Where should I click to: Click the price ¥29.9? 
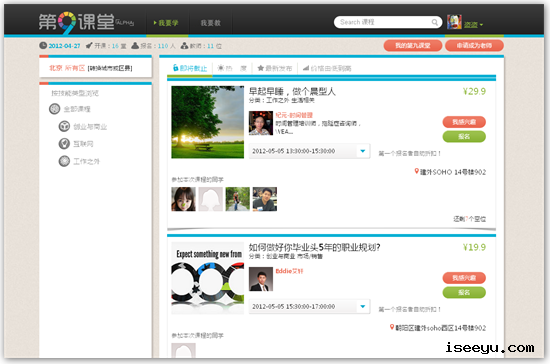[474, 92]
